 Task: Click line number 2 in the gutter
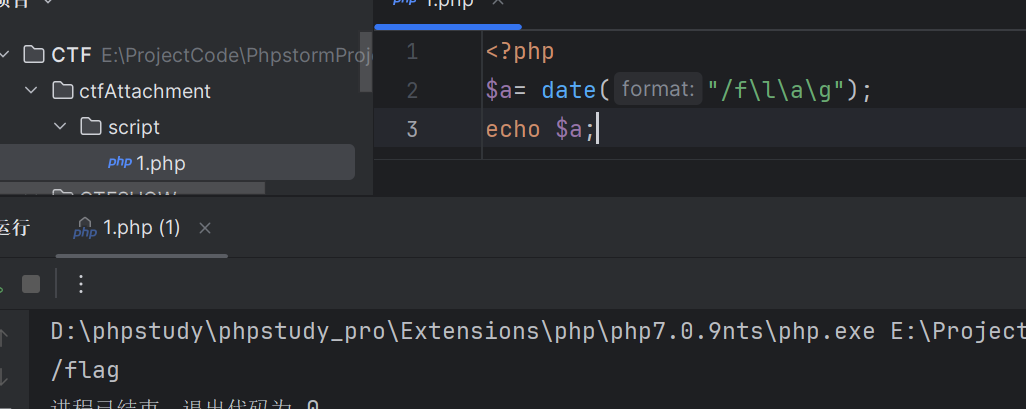pos(413,90)
